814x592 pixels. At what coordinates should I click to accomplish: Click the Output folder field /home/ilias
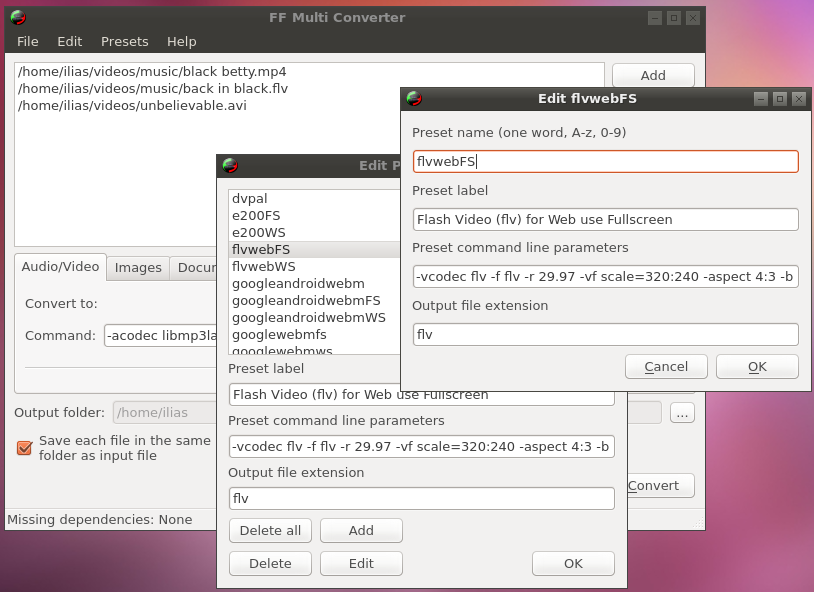[165, 413]
